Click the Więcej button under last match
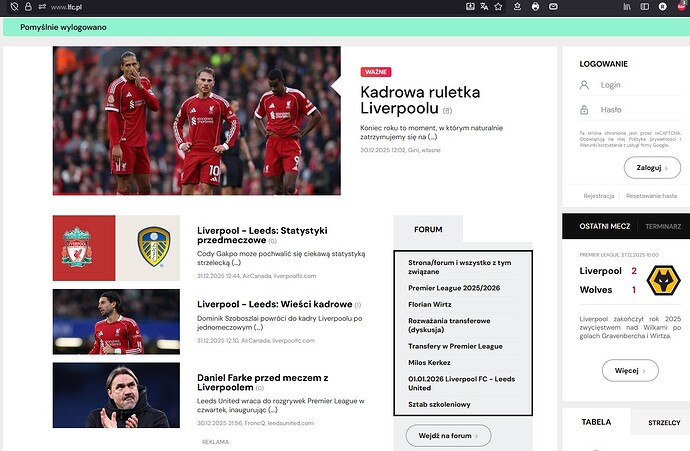This screenshot has width=690, height=451. click(630, 371)
